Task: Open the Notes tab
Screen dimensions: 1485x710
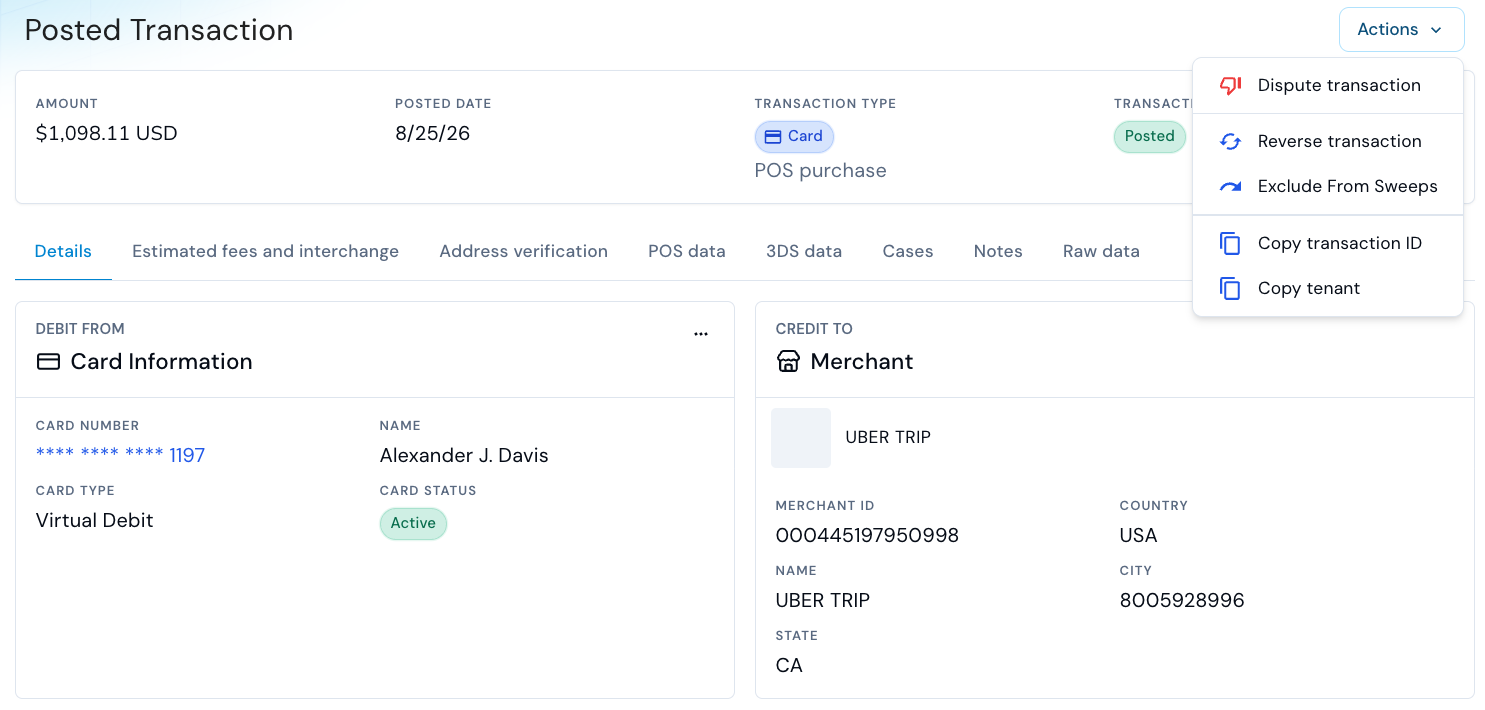Action: tap(998, 252)
